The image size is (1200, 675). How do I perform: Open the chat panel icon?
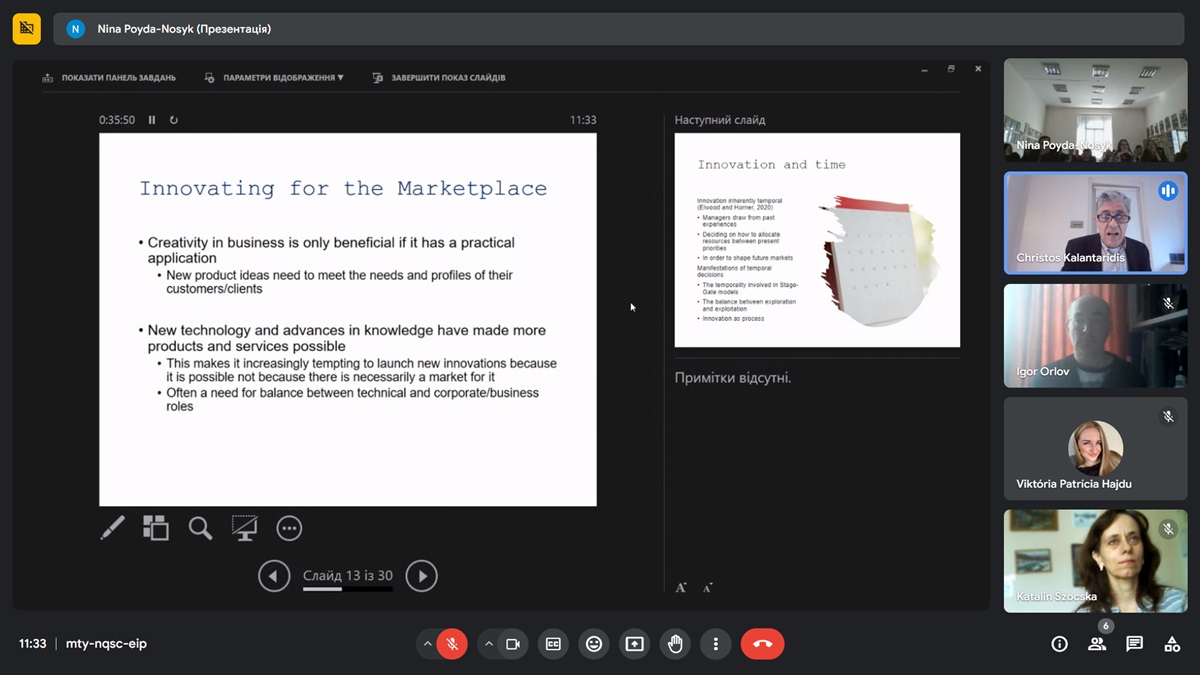click(x=1134, y=644)
